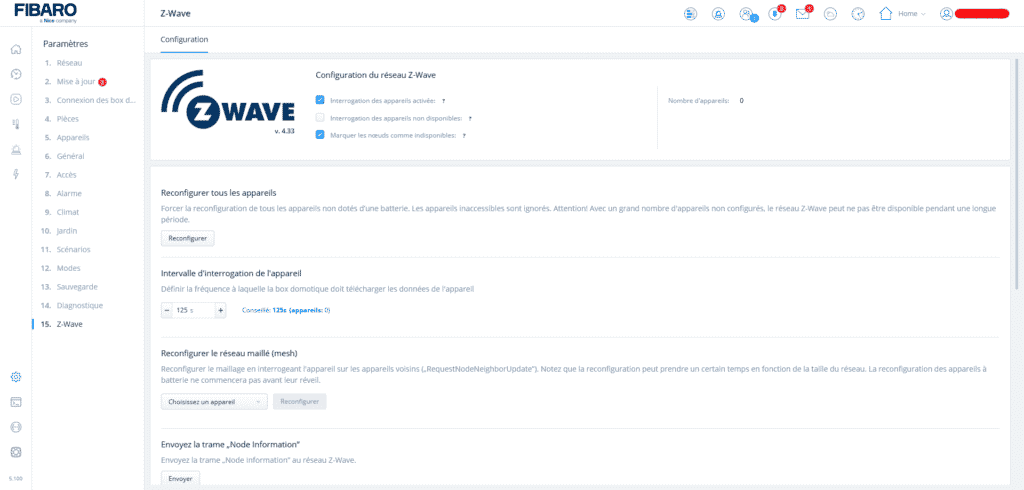
Task: Open the users icon with blue badge
Action: [748, 14]
